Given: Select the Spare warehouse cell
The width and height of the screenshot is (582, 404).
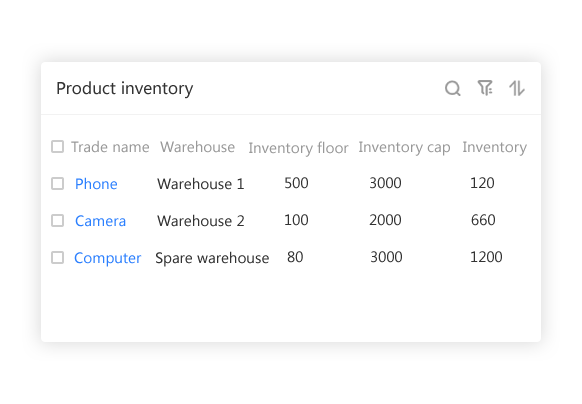Looking at the screenshot, I should [212, 258].
